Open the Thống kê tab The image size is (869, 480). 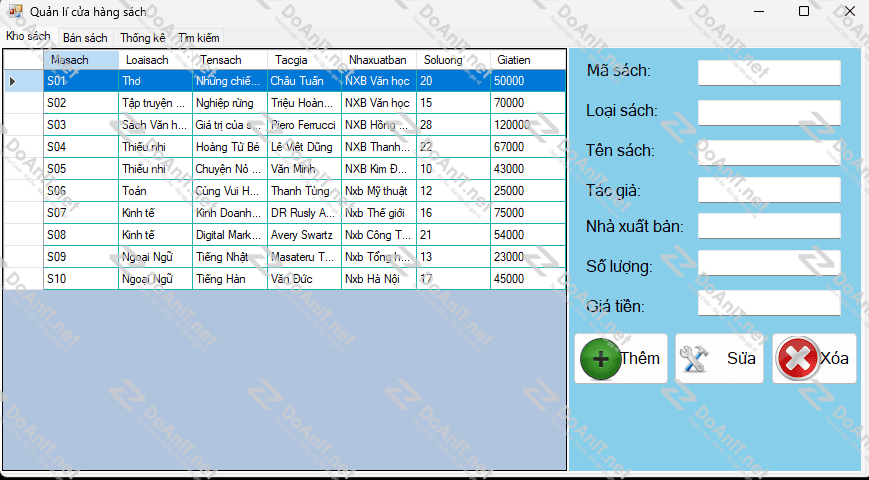click(x=143, y=38)
